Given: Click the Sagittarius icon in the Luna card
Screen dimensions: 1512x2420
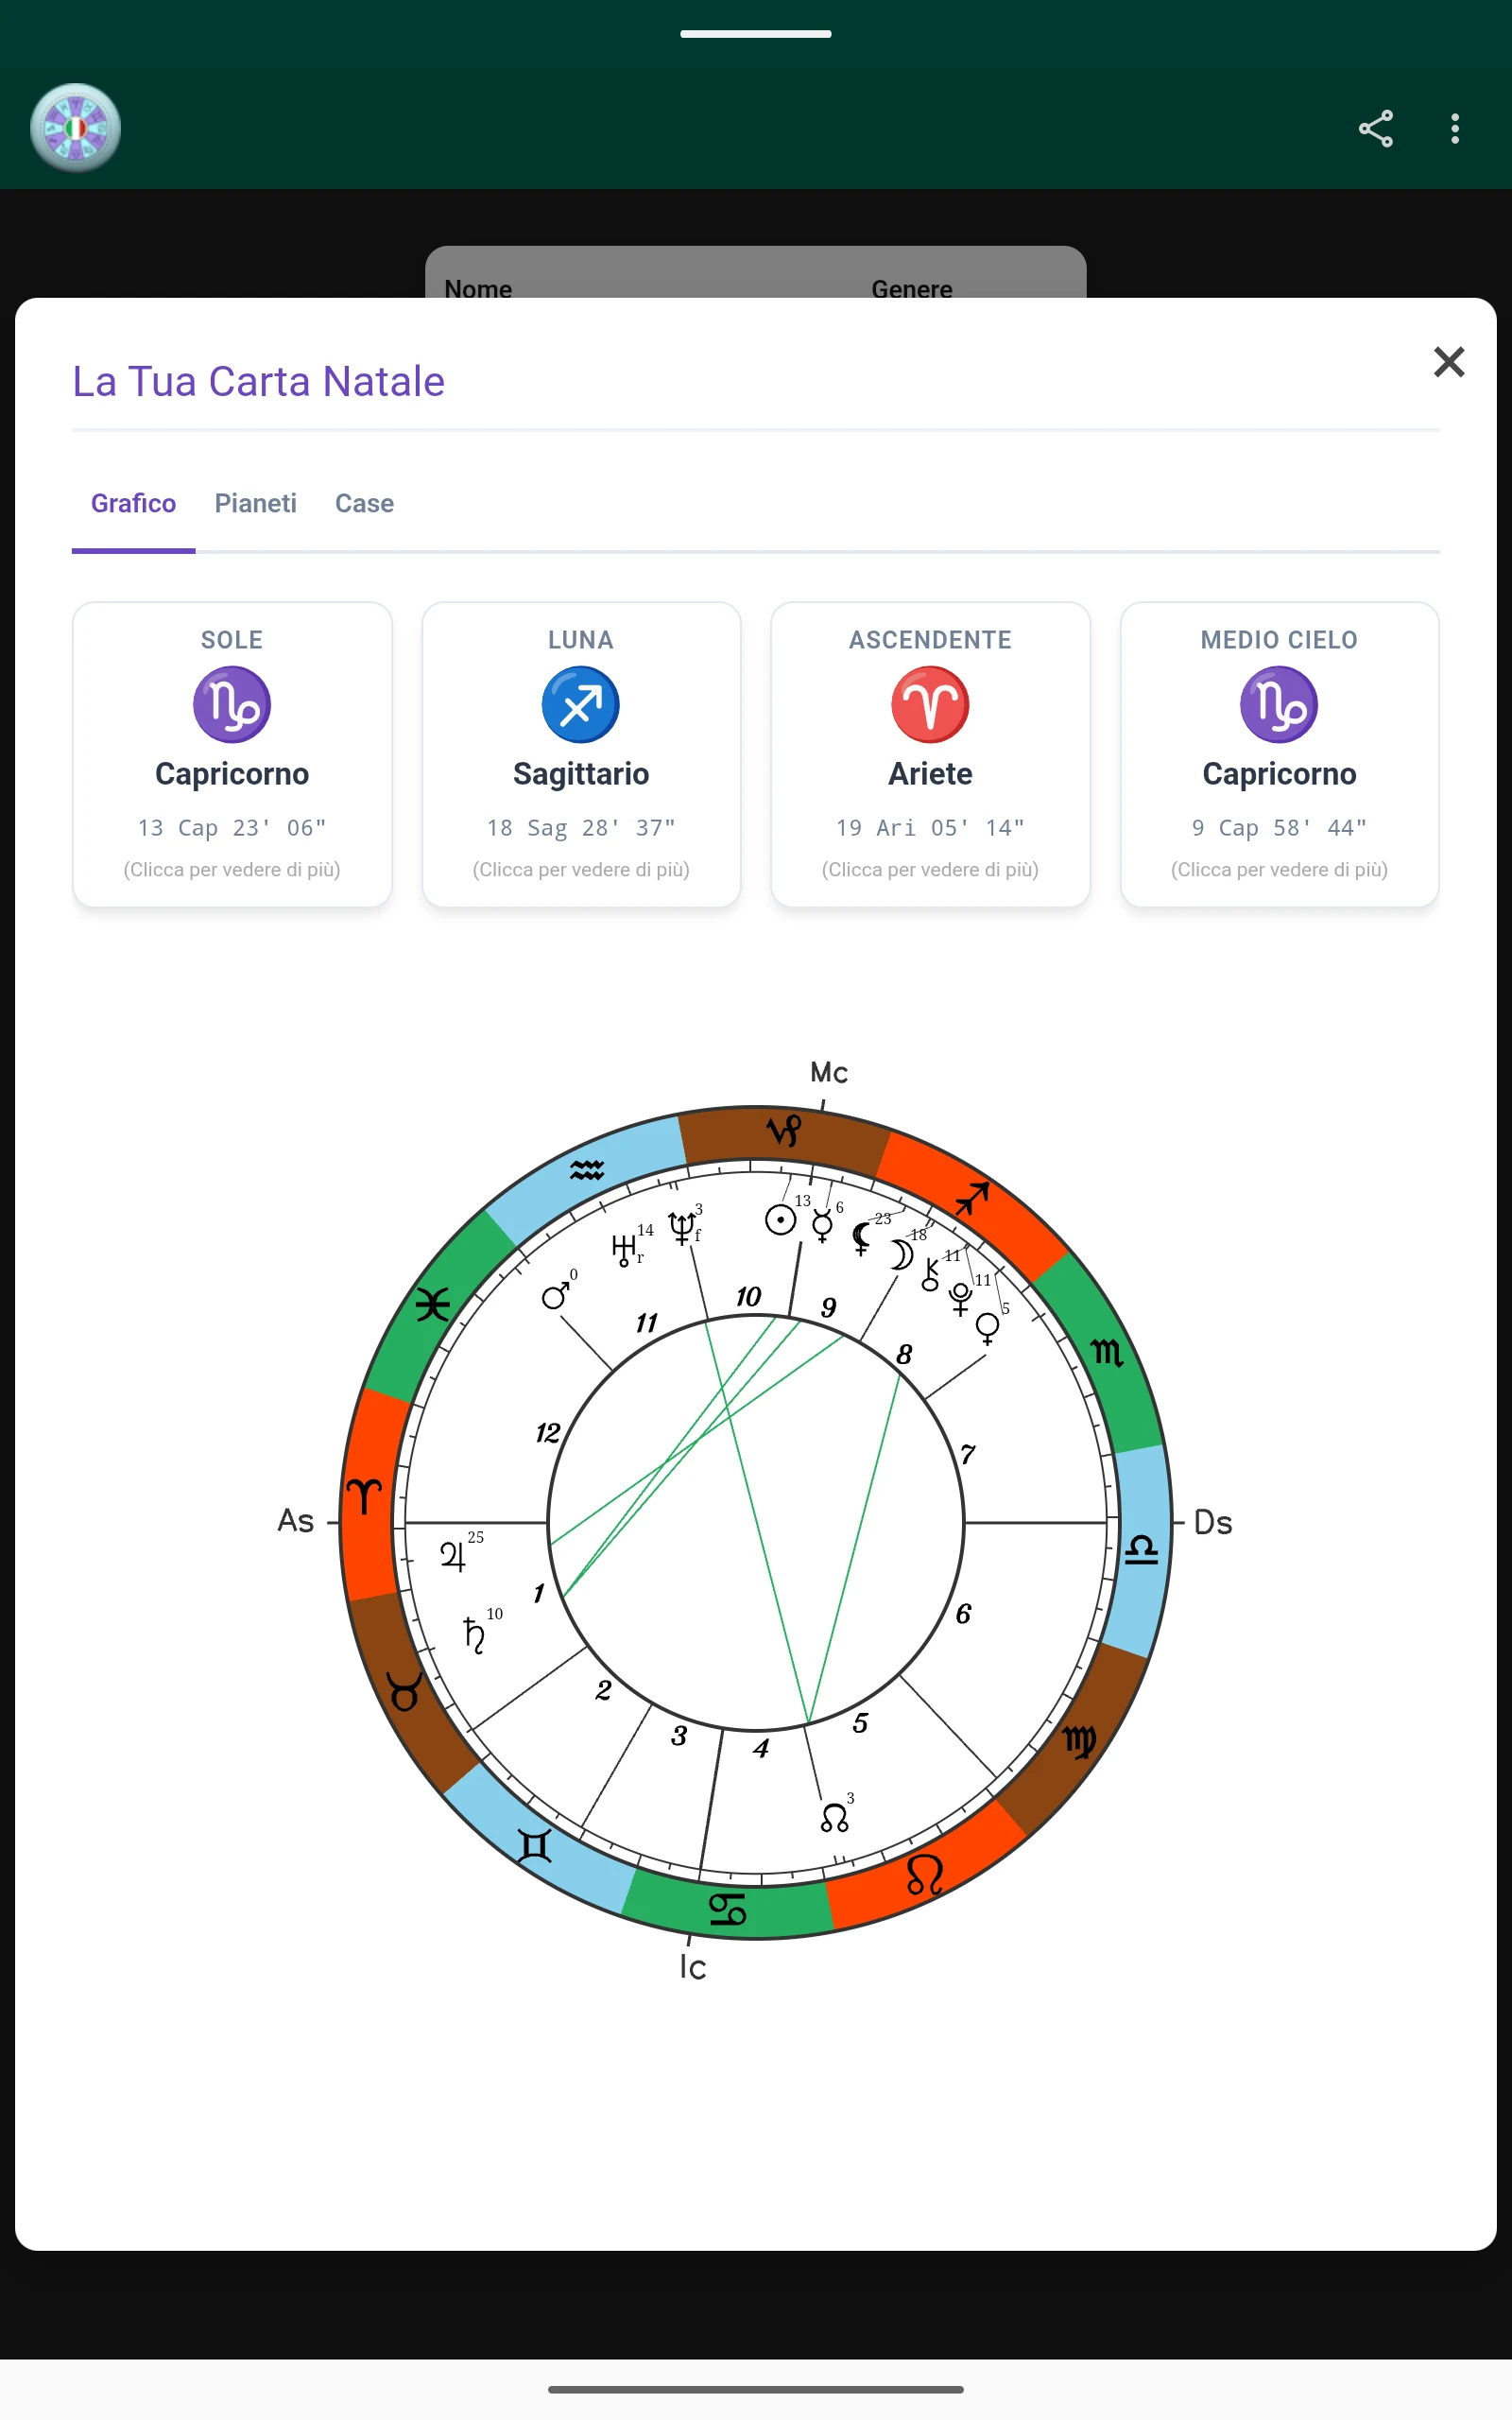Looking at the screenshot, I should 581,704.
